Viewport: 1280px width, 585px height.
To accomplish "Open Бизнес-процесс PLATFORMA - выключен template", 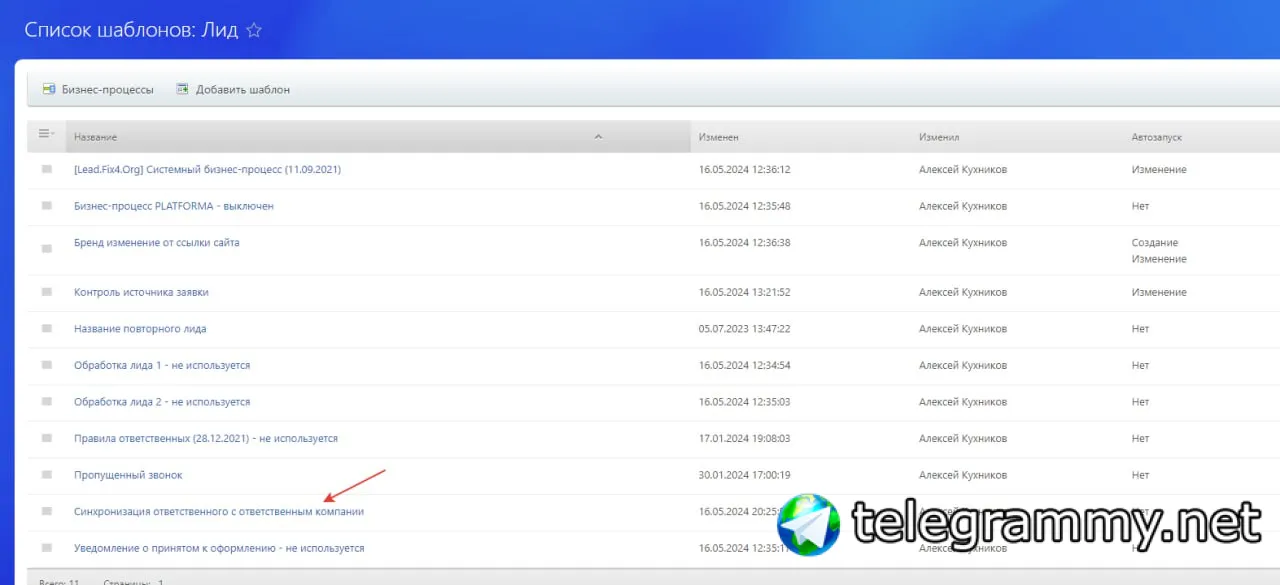I will pyautogui.click(x=174, y=206).
